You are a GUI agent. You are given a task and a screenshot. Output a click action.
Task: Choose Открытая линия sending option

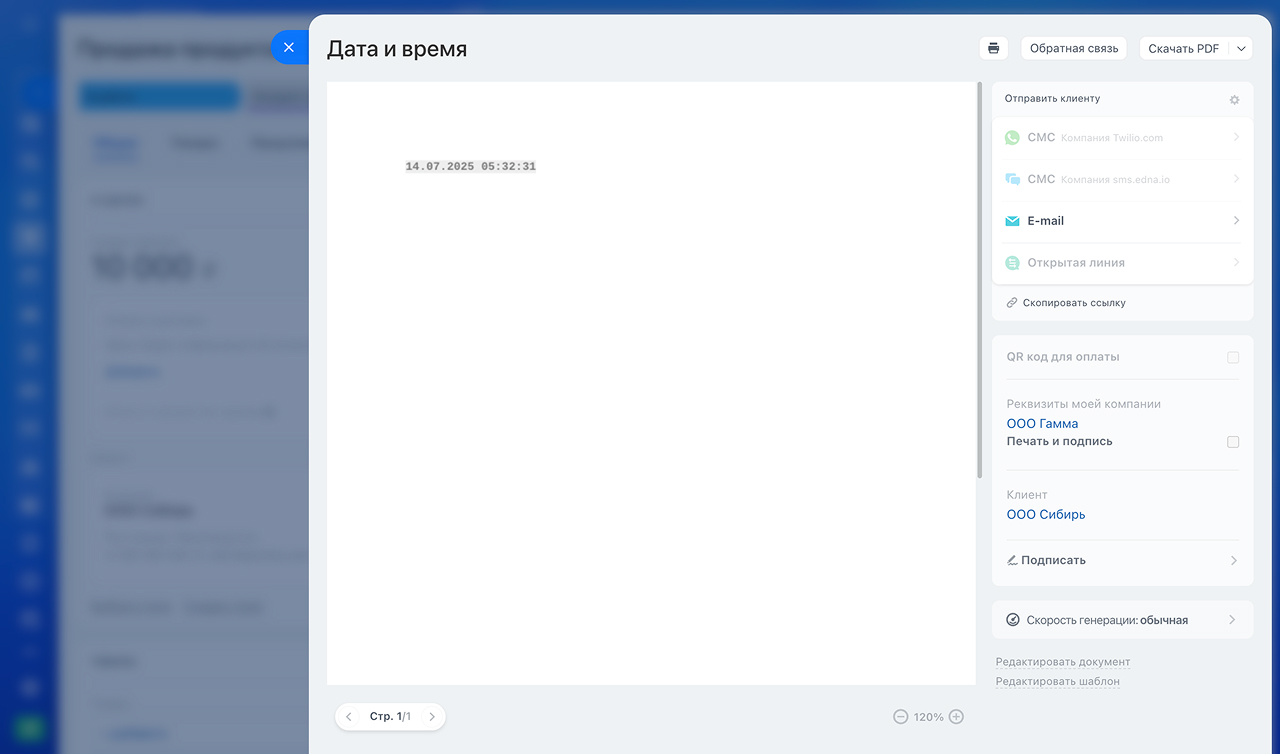pos(1122,263)
